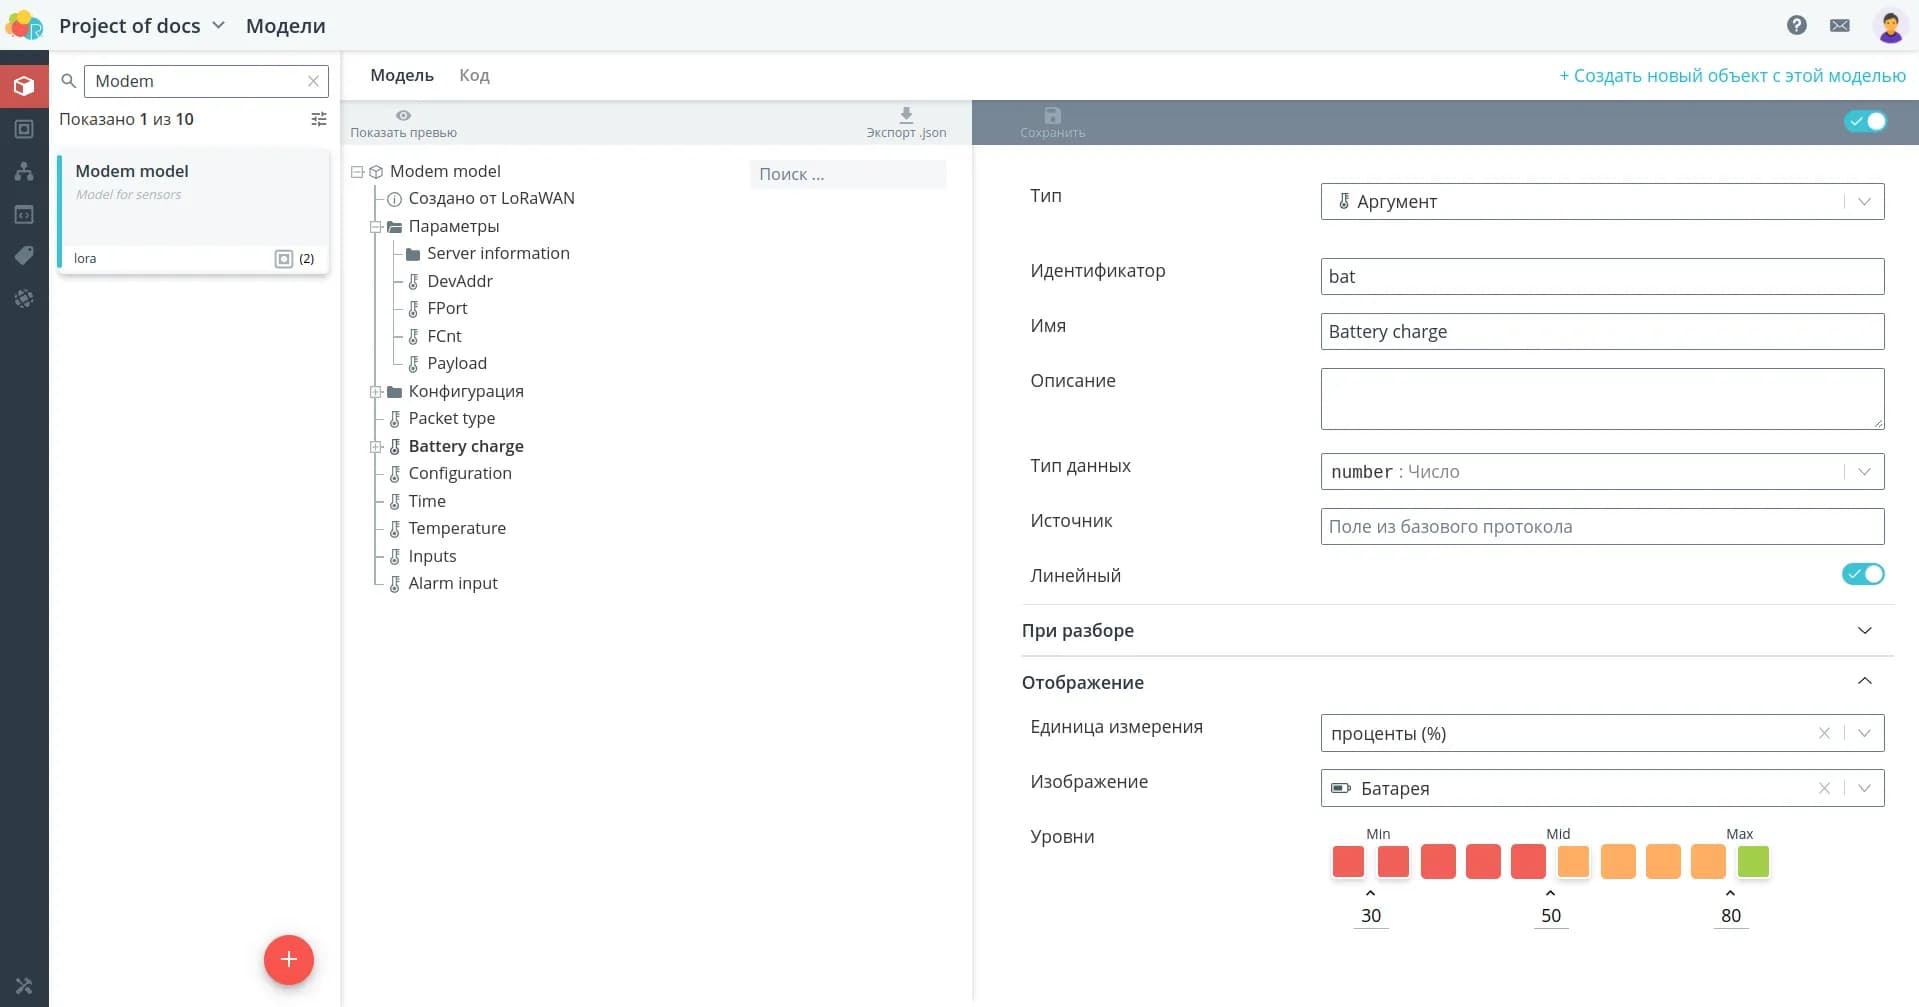Click the green Max level color swatch
This screenshot has width=1919, height=1007.
1752,861
